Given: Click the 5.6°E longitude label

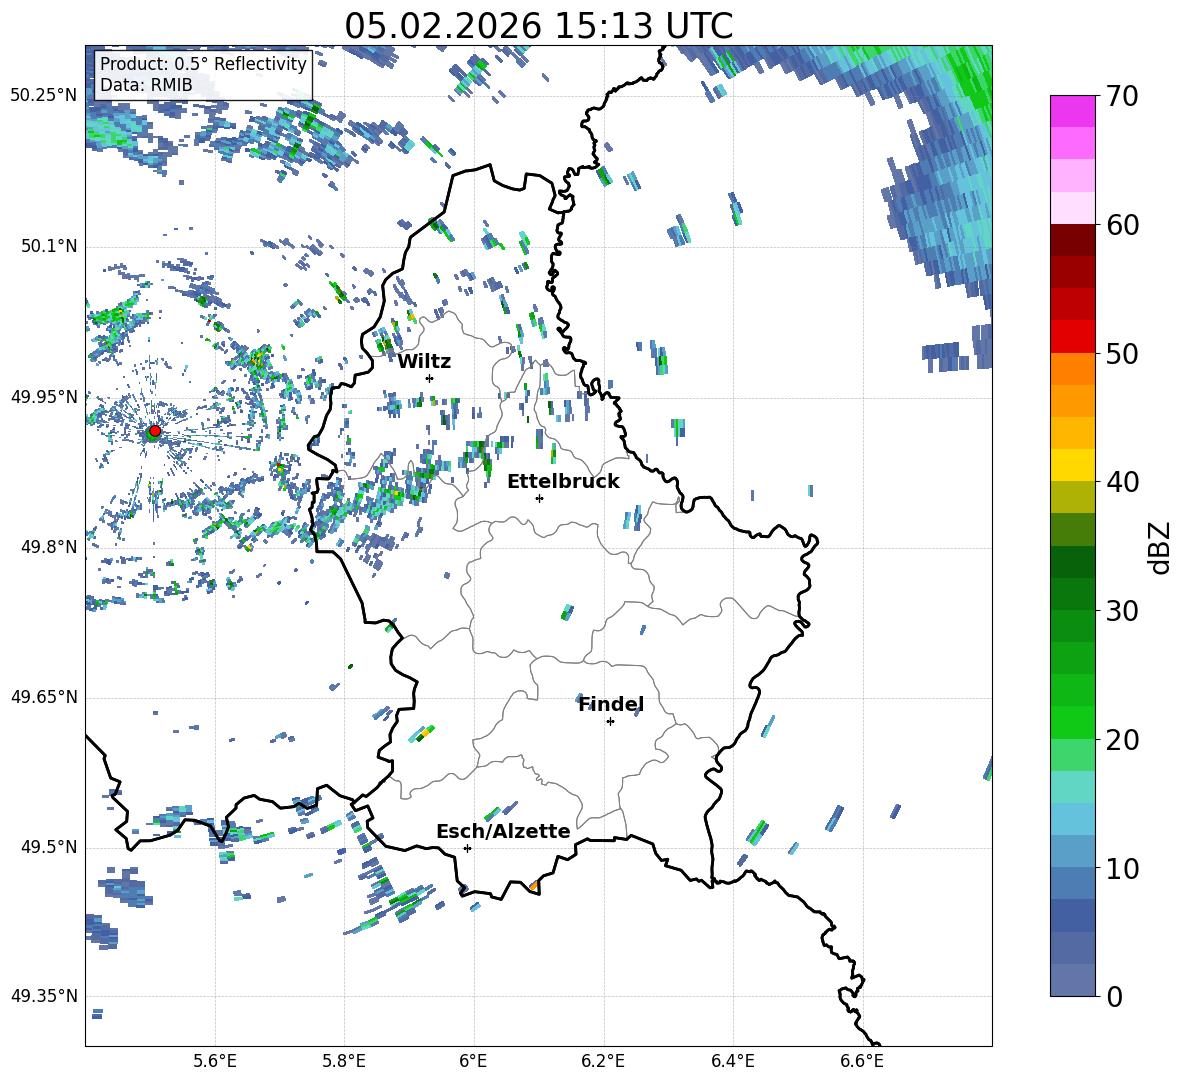Looking at the screenshot, I should 215,1061.
